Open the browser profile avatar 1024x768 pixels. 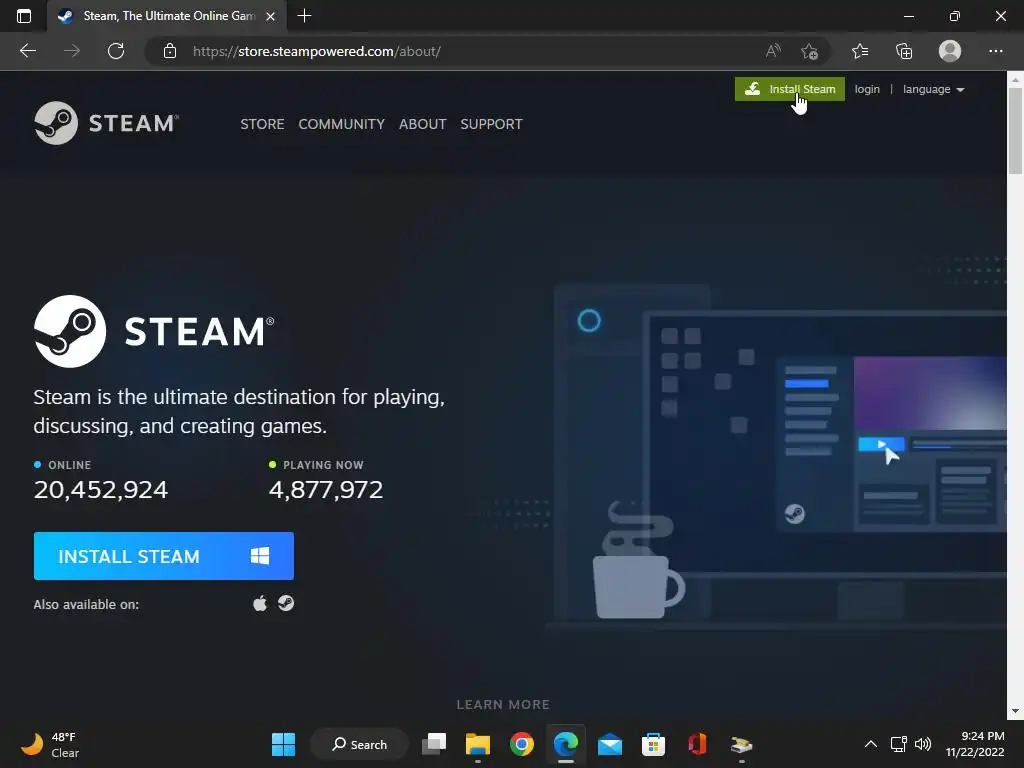coord(950,51)
